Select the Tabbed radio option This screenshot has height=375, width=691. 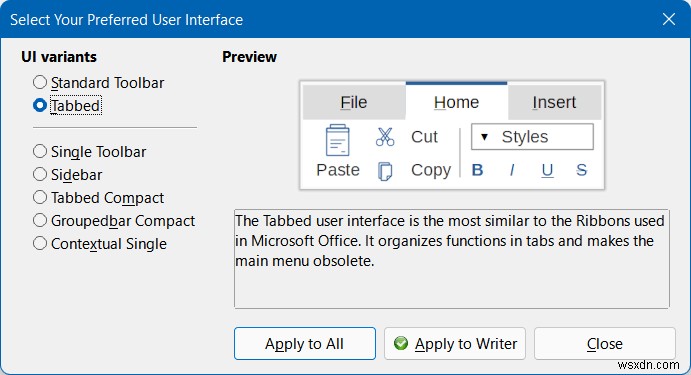tap(67, 106)
